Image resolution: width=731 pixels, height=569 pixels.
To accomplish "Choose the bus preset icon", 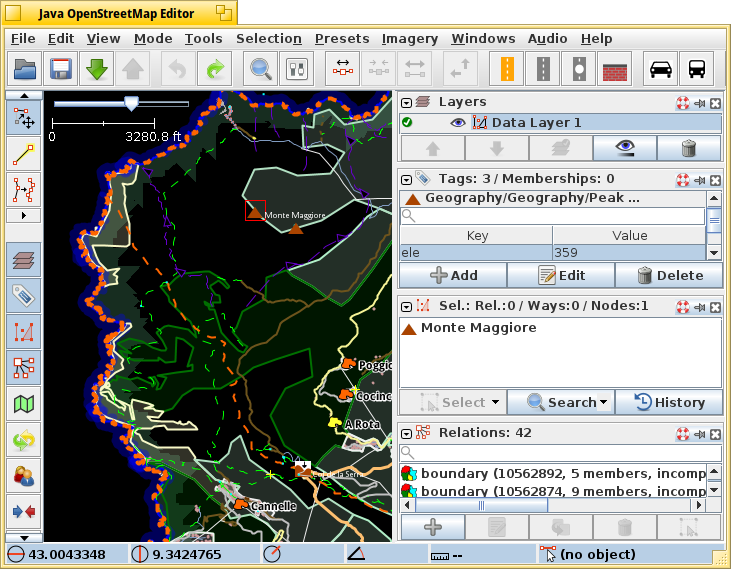I will 697,69.
